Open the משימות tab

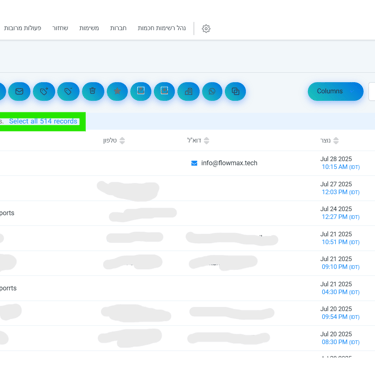[x=89, y=28]
